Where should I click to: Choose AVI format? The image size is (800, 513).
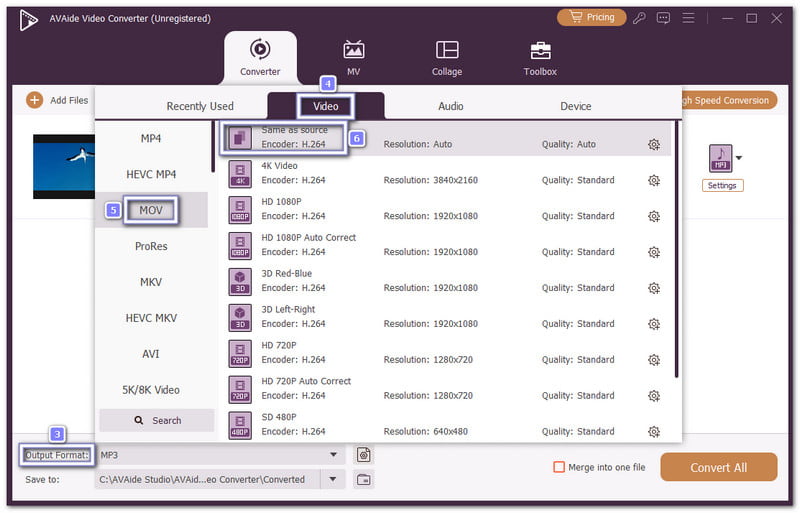151,354
